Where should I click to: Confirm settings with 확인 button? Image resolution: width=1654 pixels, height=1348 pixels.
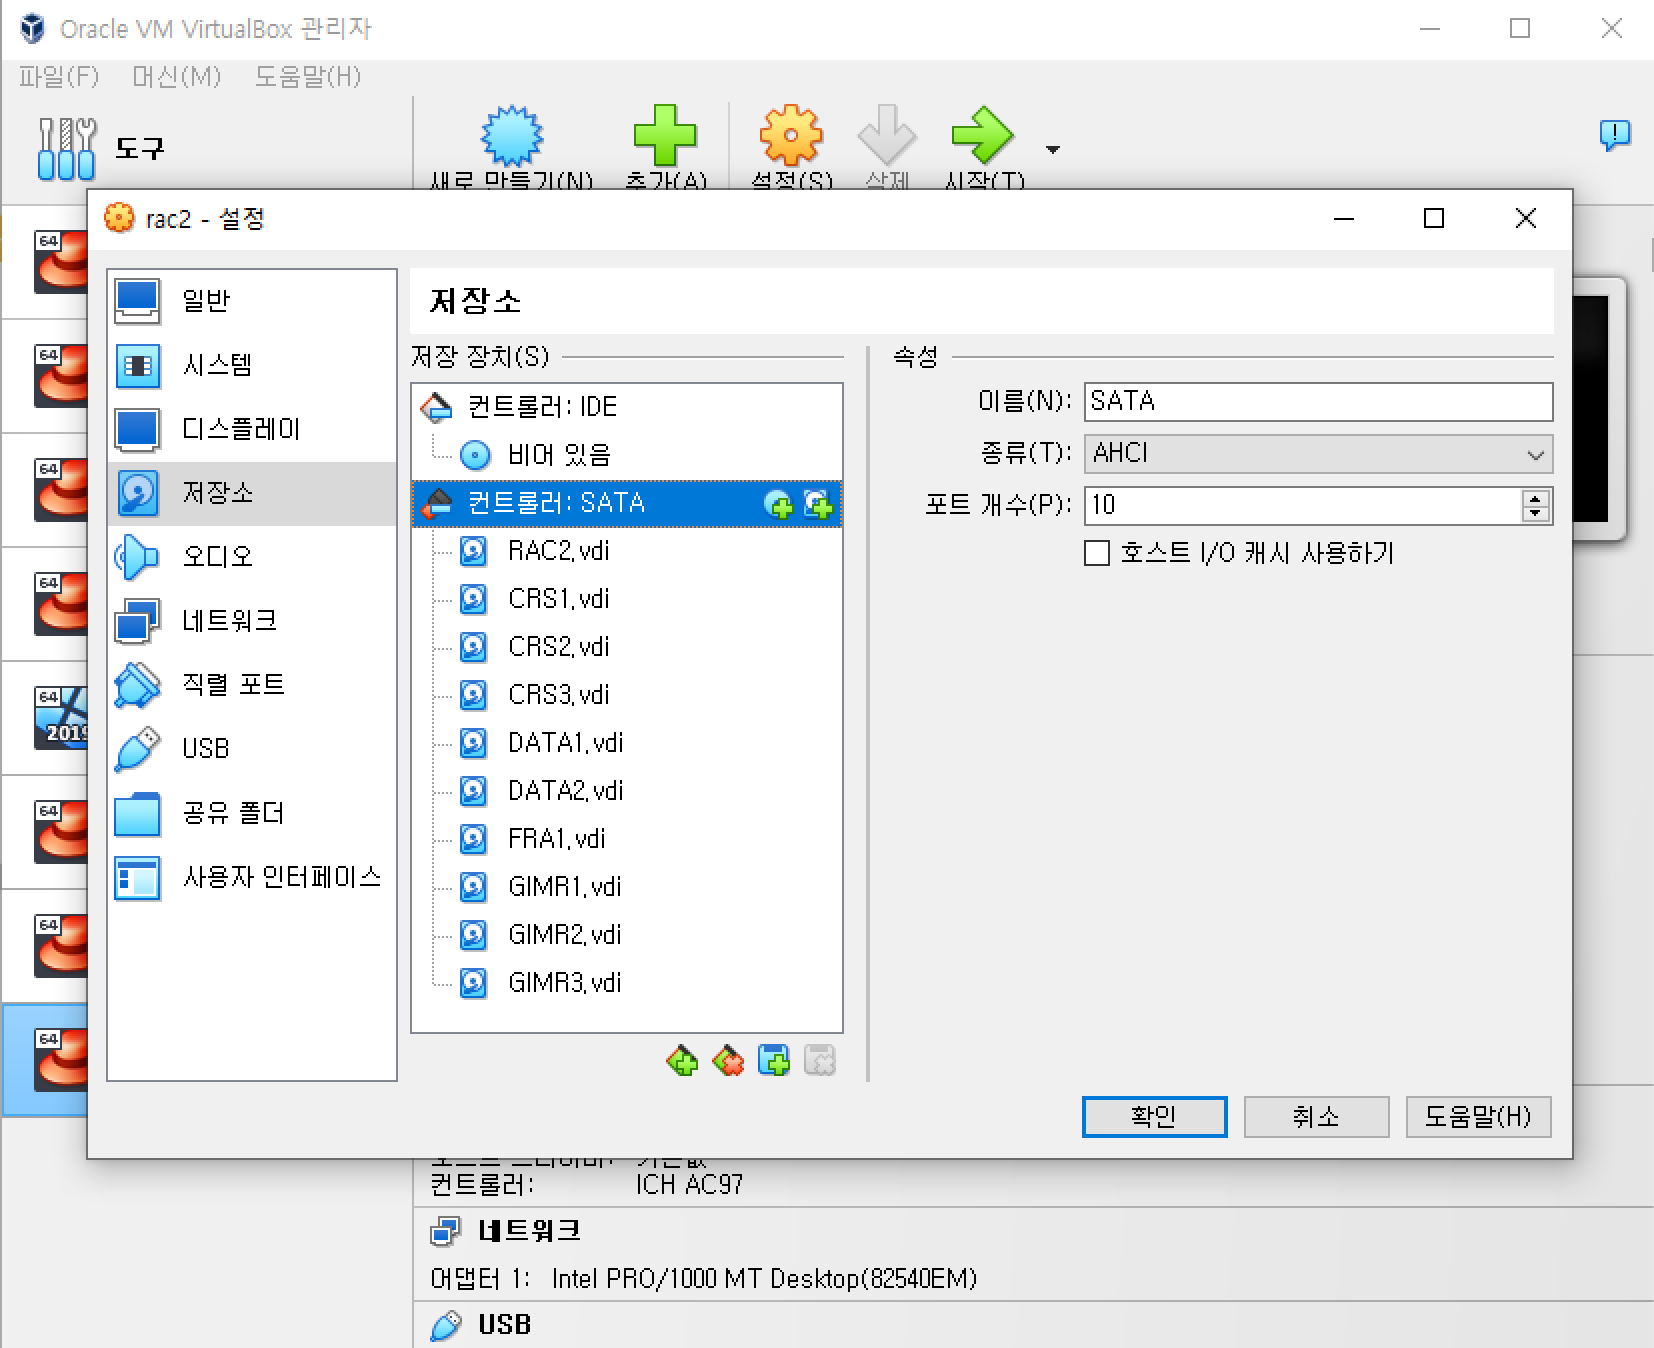(x=1154, y=1117)
